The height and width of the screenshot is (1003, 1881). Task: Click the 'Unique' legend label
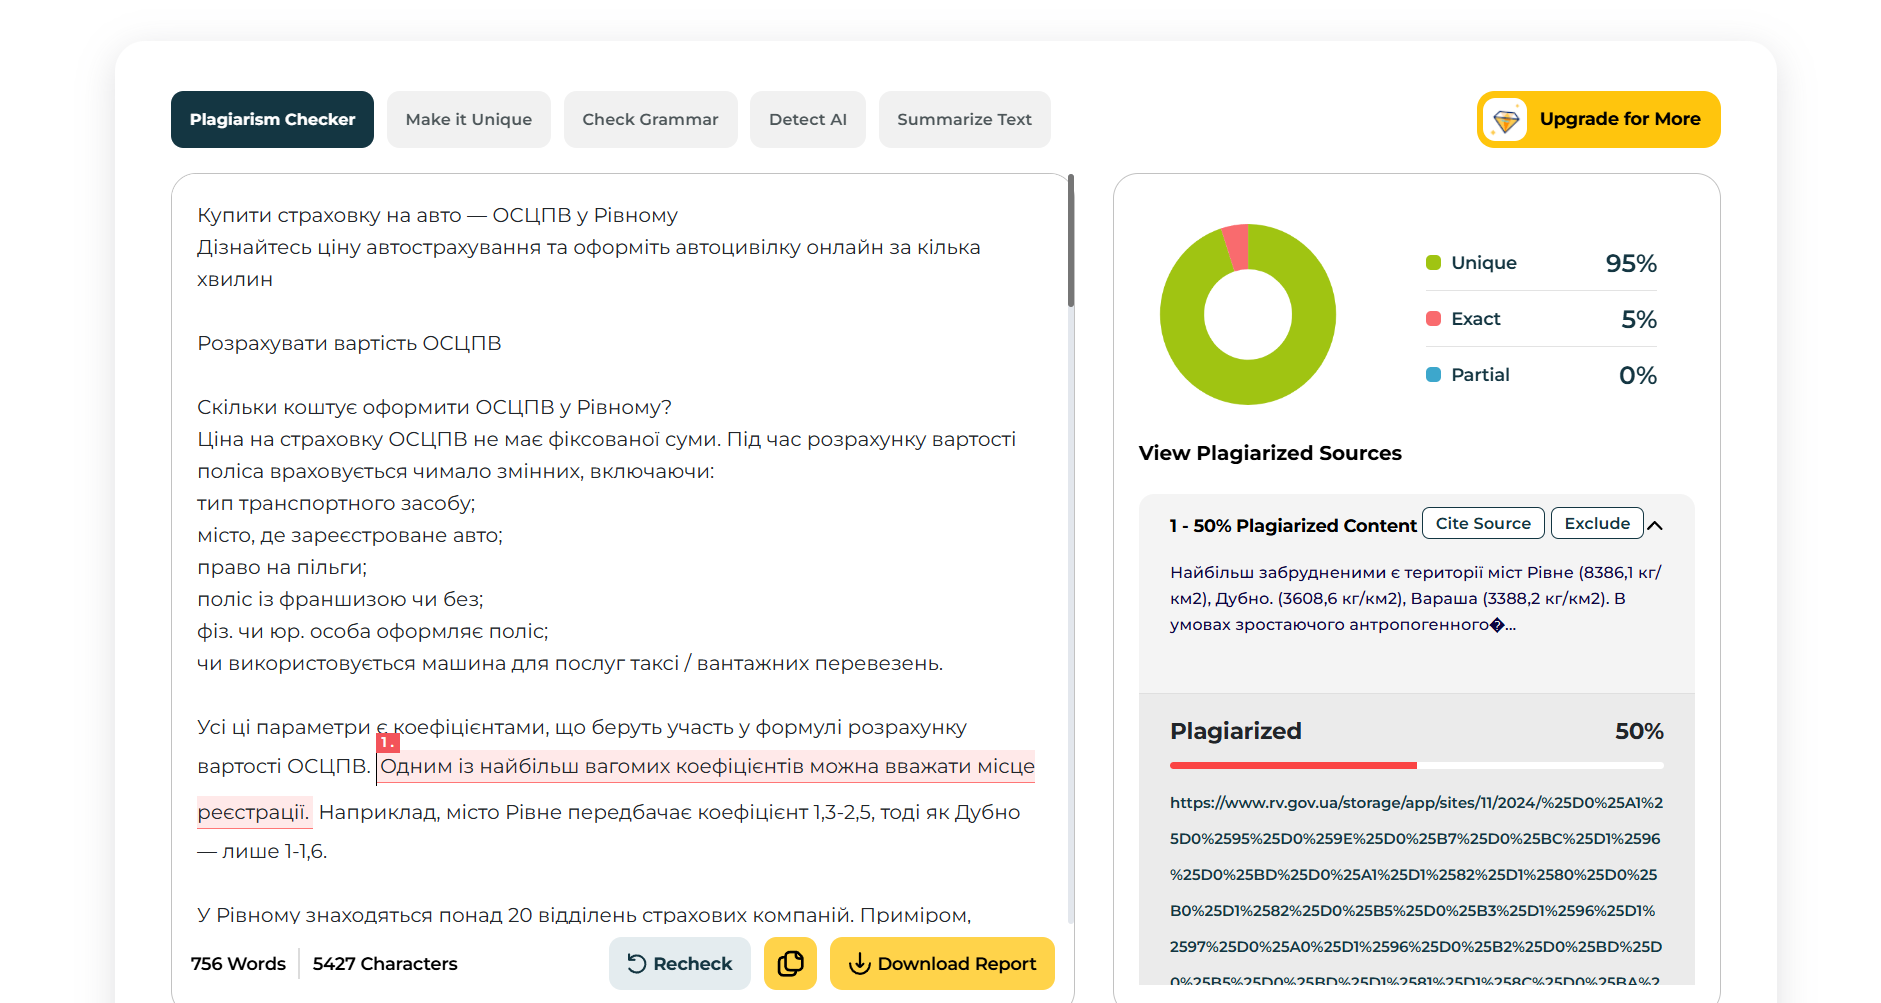1484,262
